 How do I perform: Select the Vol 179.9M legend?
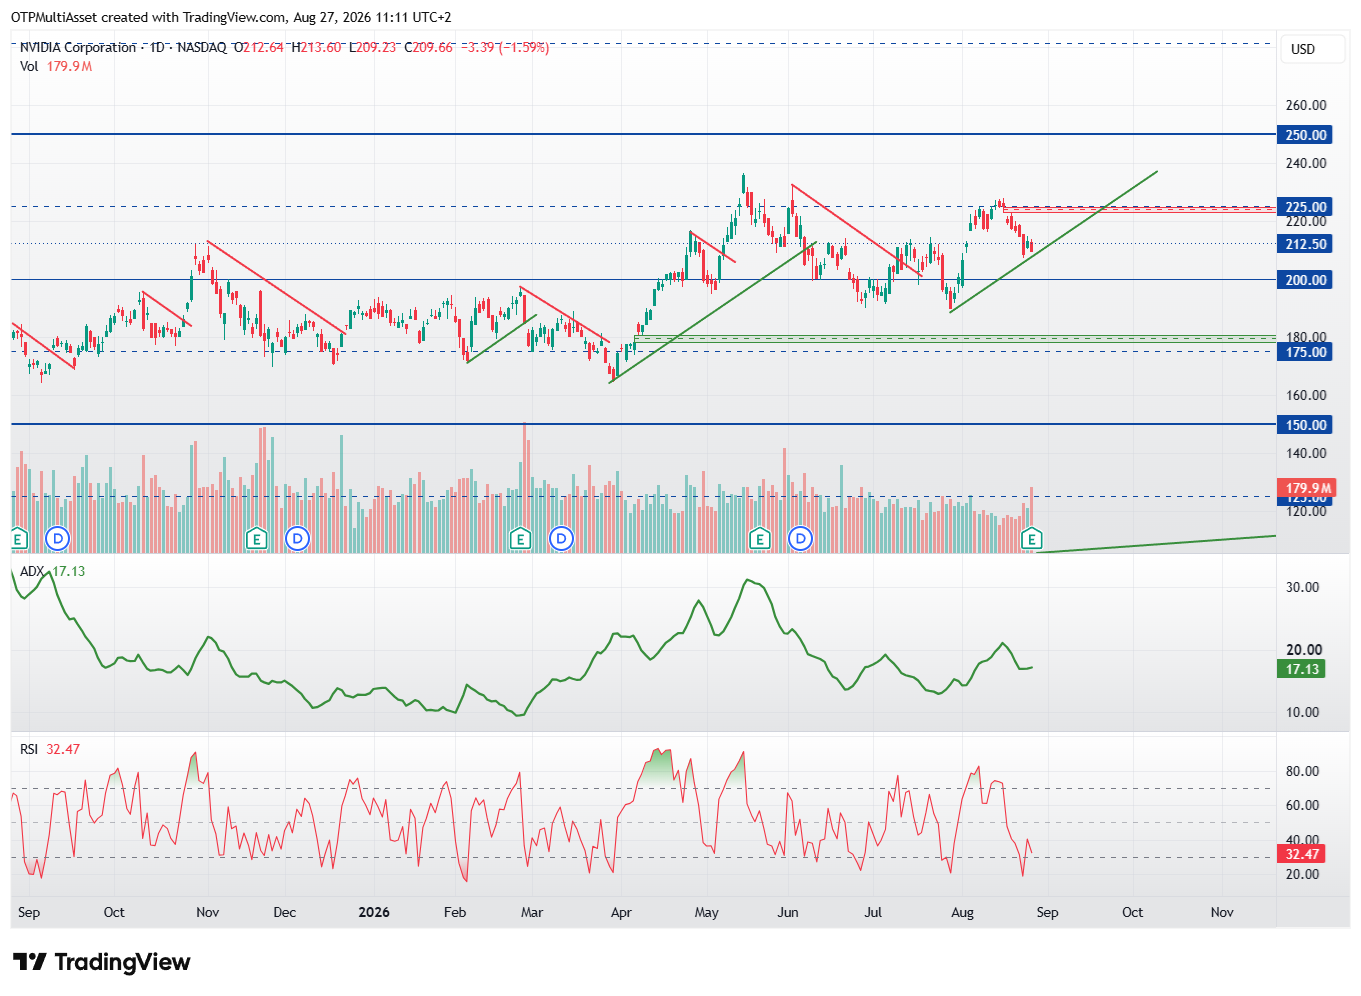tap(56, 66)
